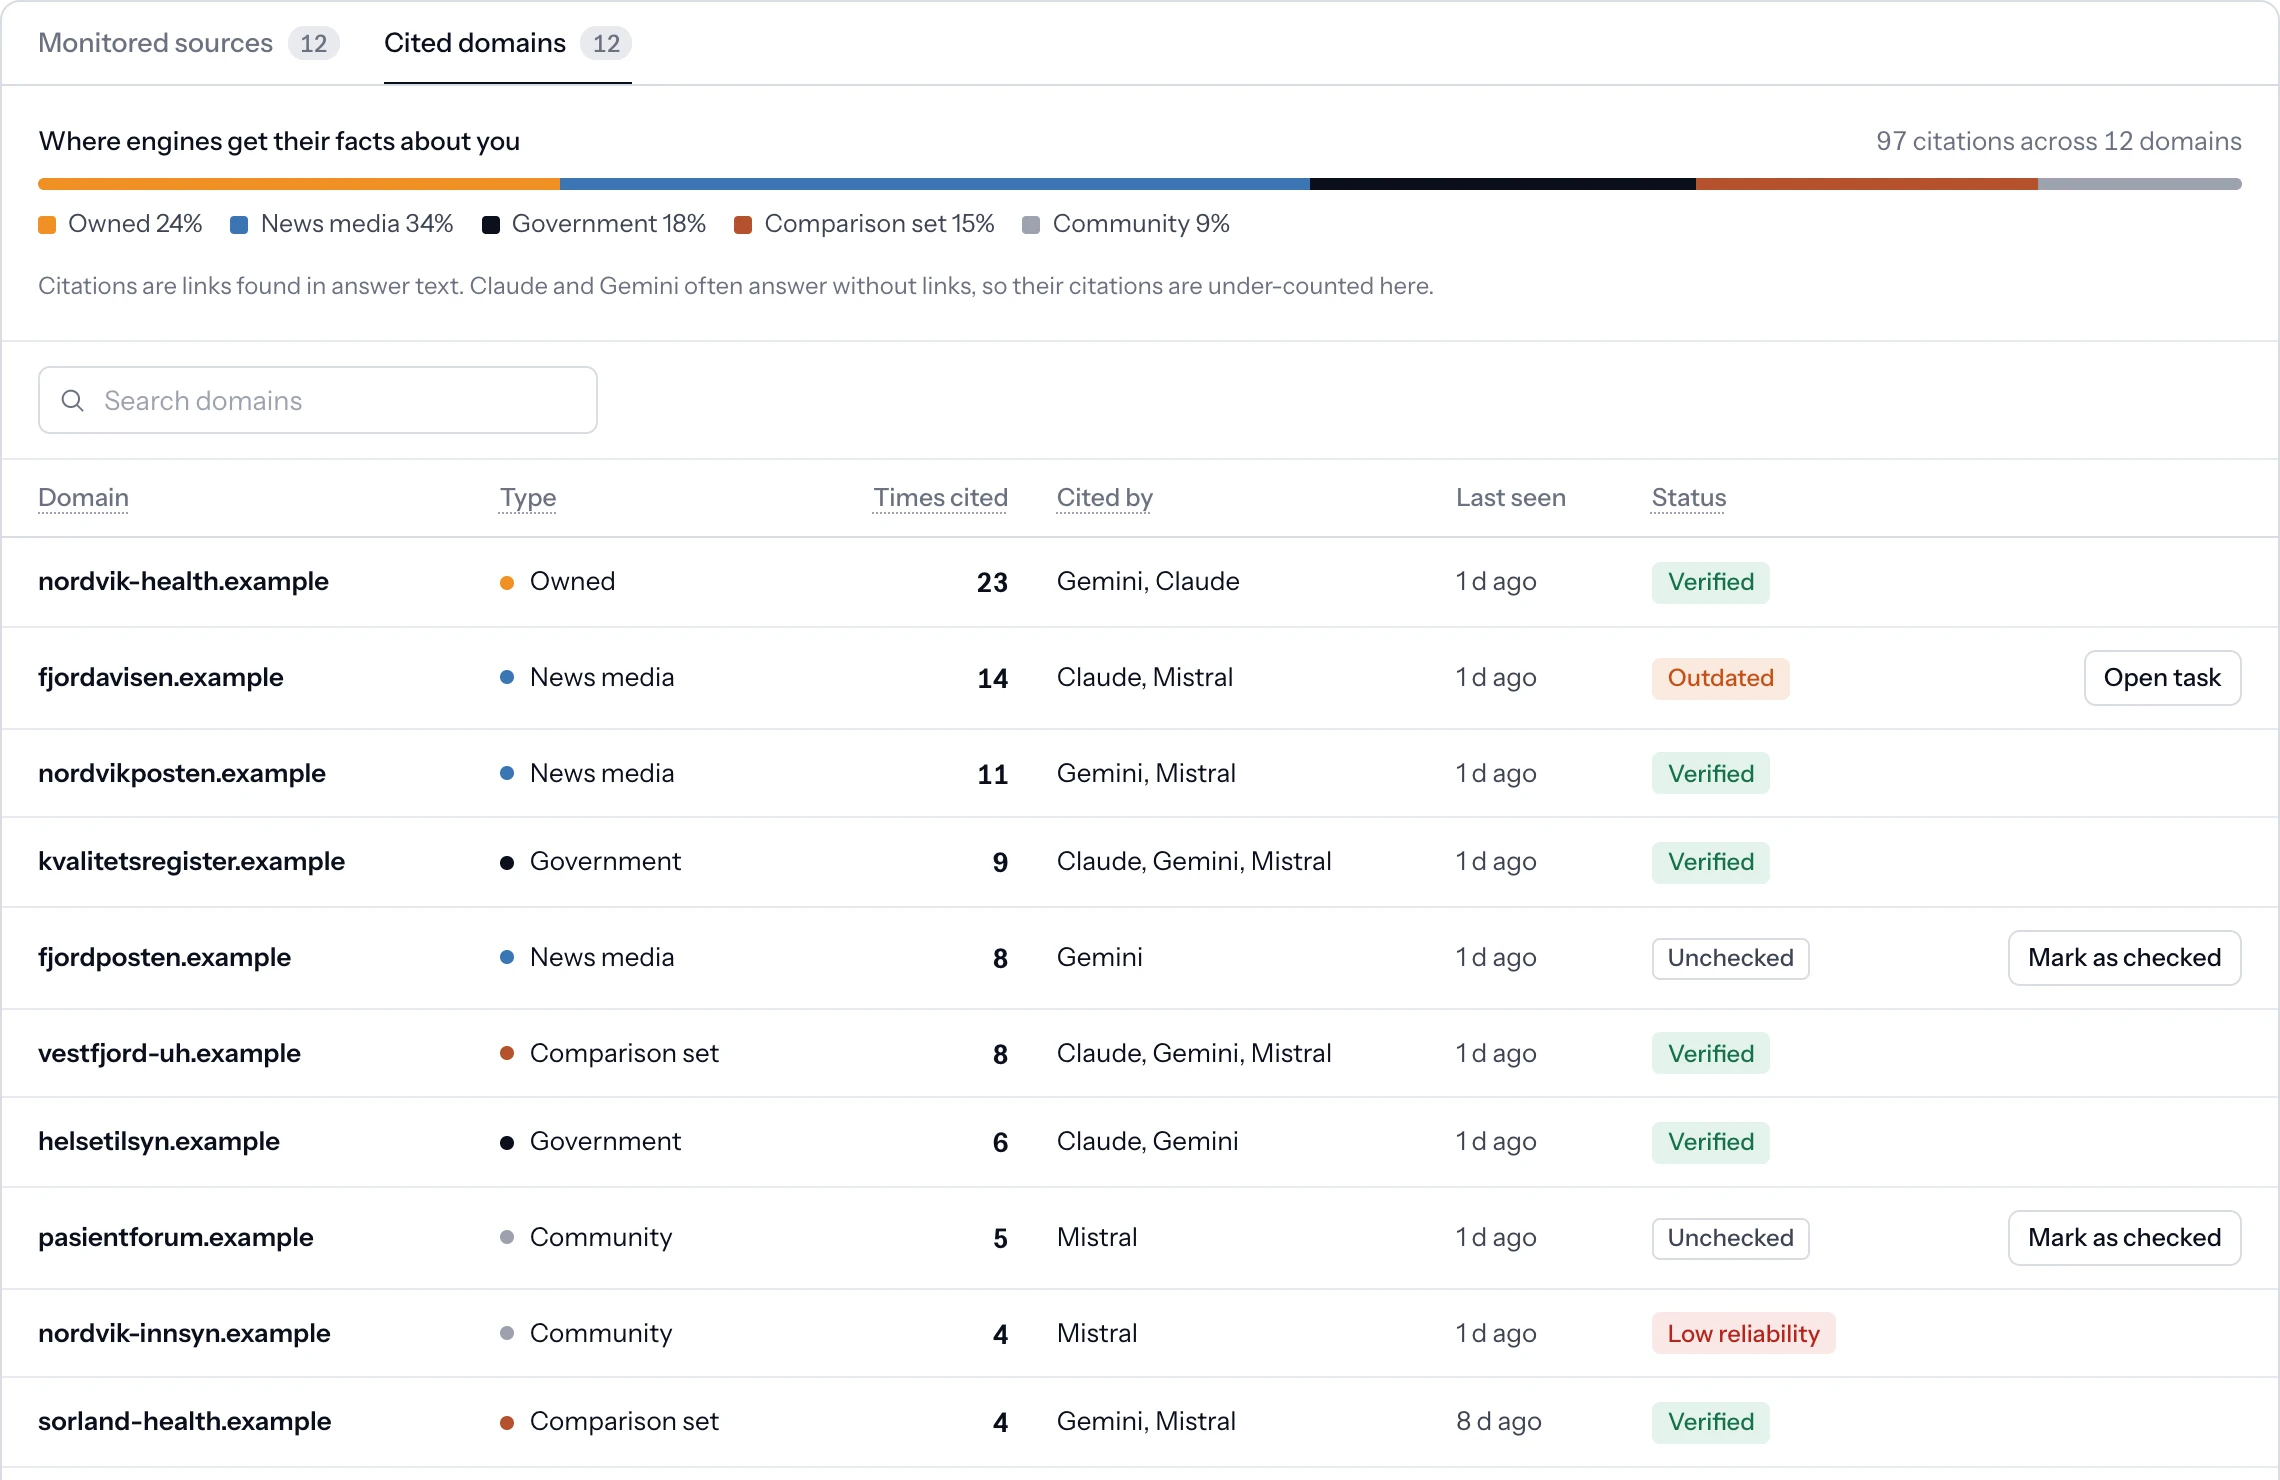
Task: Click Unchecked badge for fjordposten.example
Action: coord(1730,958)
